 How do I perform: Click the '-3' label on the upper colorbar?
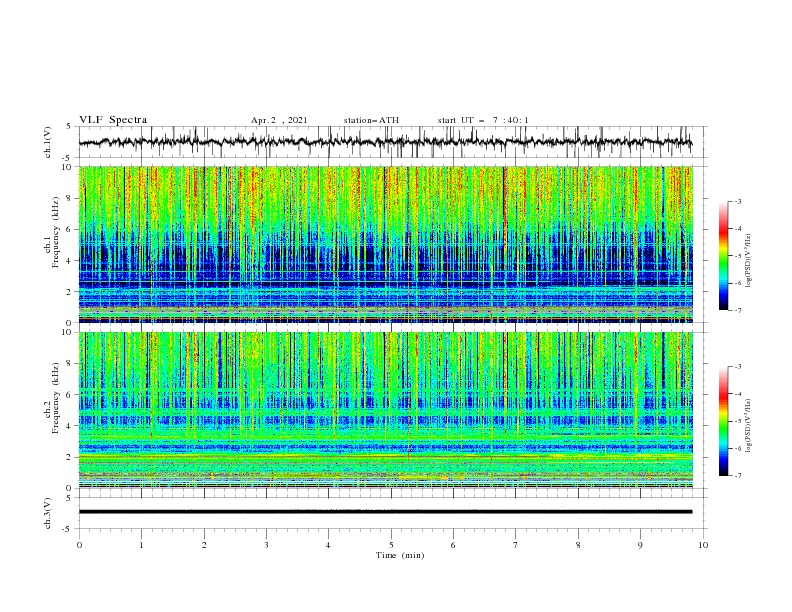737,201
